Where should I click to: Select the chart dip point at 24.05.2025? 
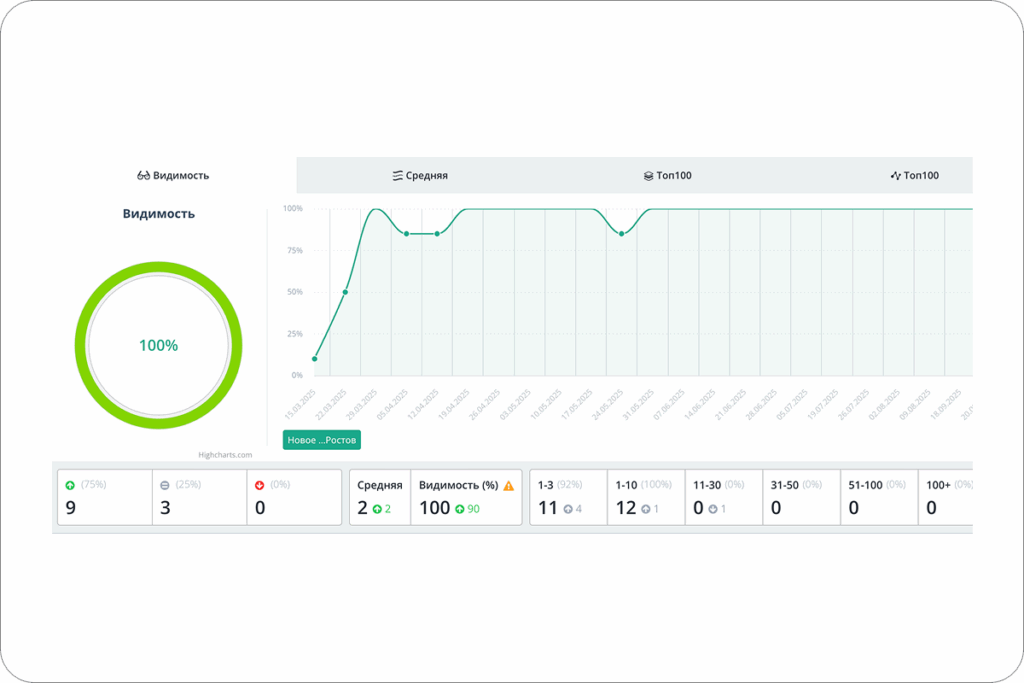click(622, 234)
